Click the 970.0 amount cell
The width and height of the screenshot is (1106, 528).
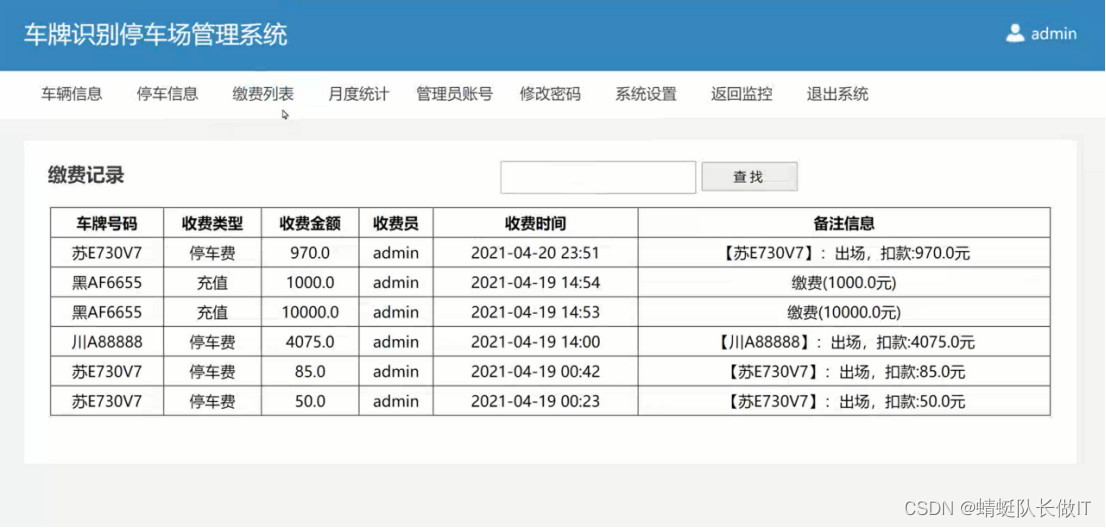point(310,253)
